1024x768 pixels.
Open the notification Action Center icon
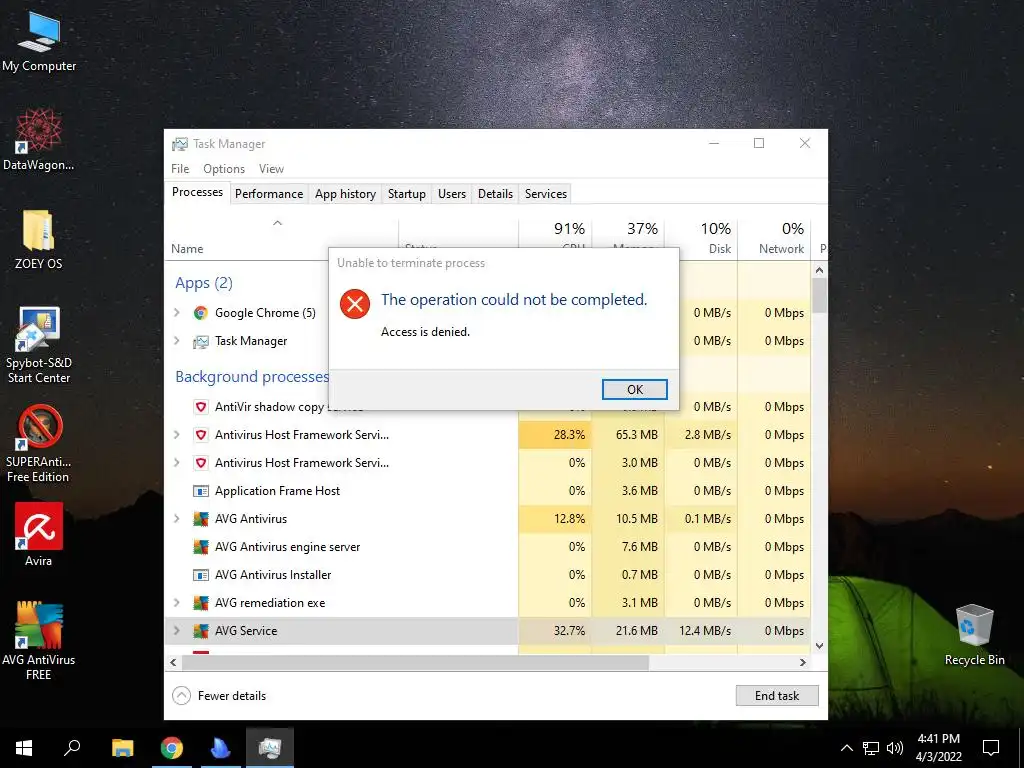(x=991, y=748)
